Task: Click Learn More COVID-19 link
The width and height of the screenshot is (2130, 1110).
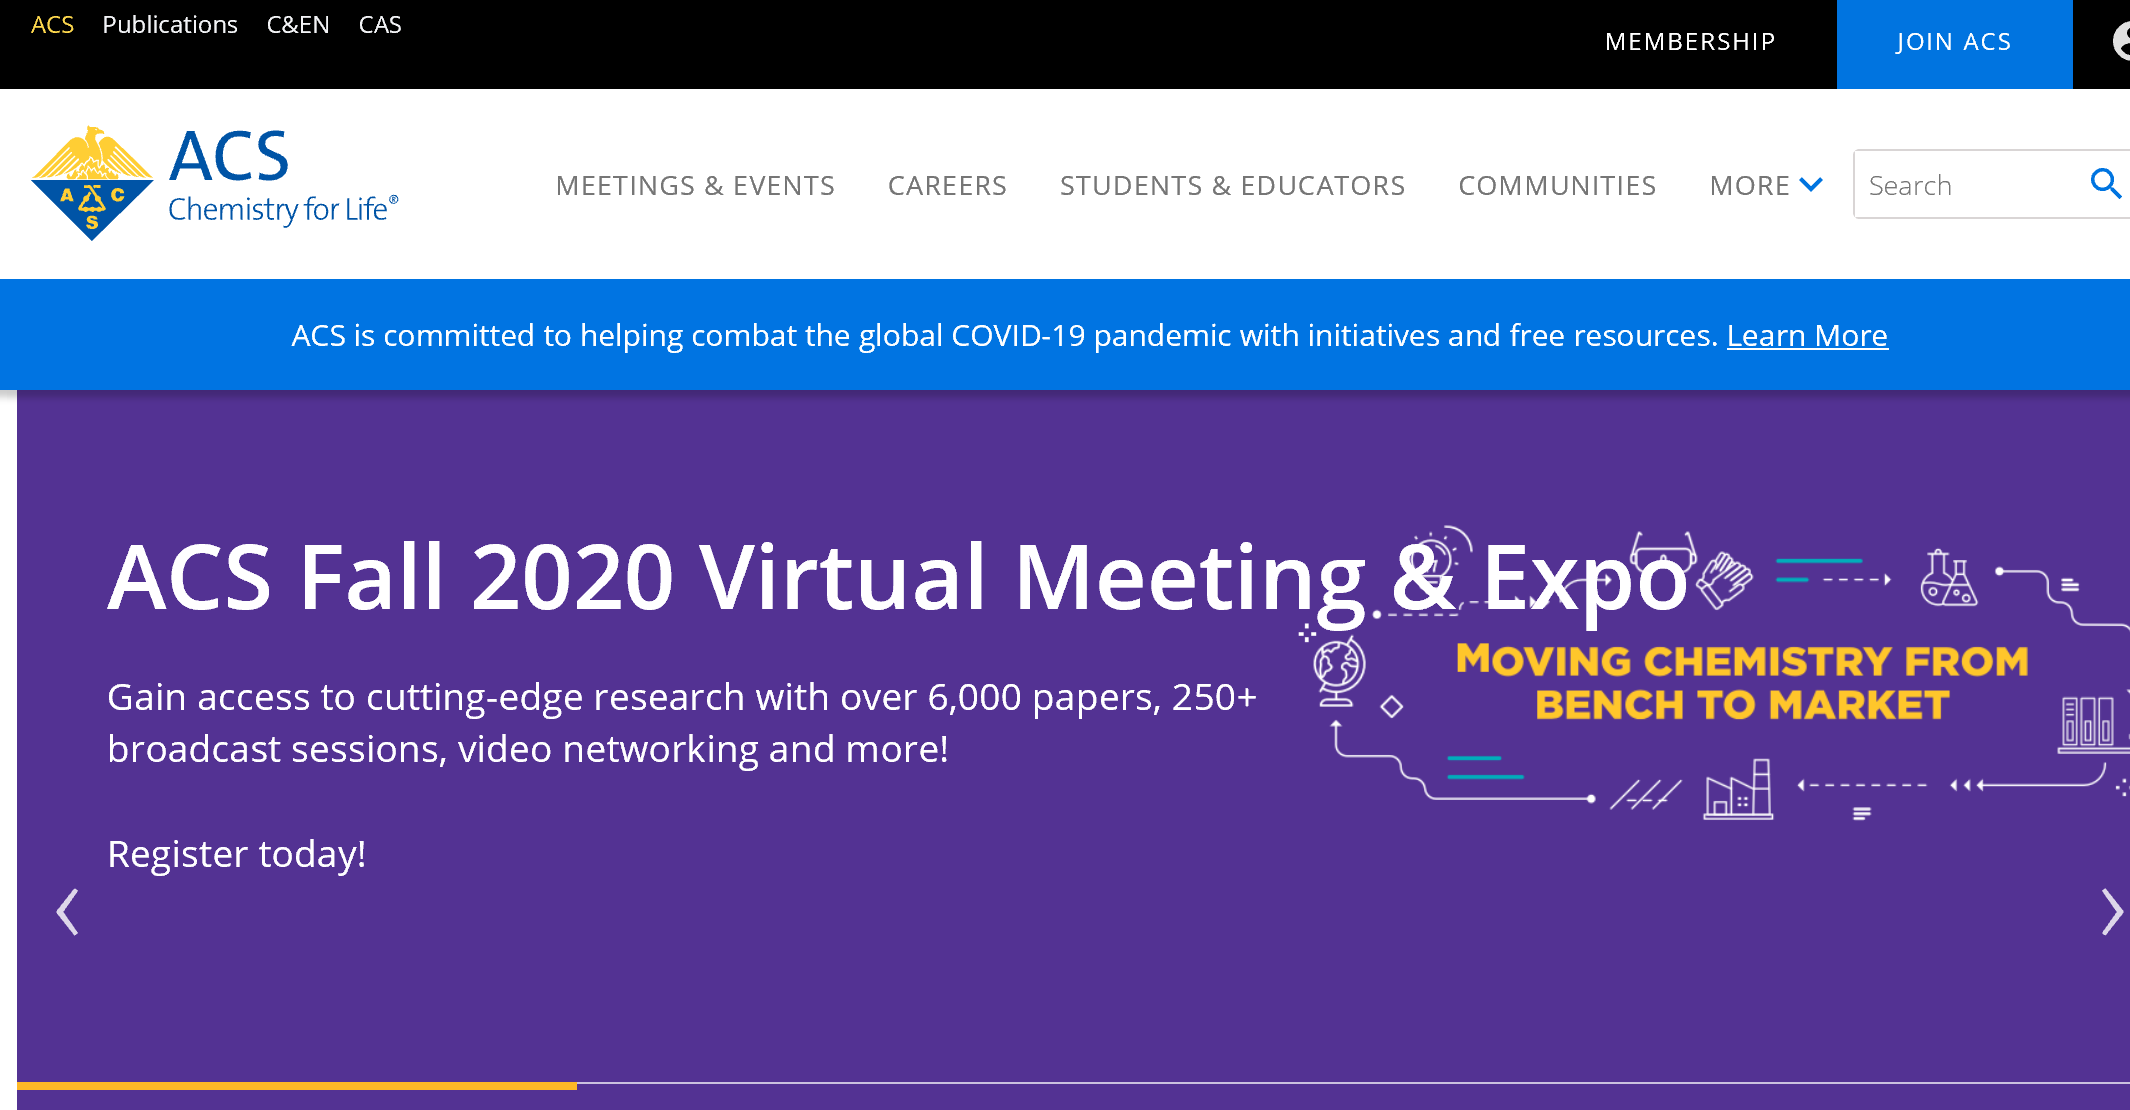Action: 1807,335
